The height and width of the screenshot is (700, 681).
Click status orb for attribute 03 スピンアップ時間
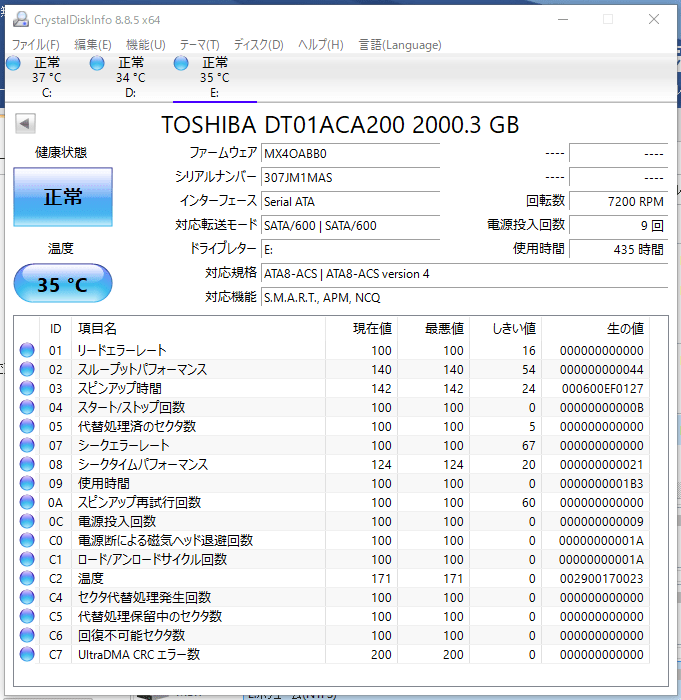click(x=27, y=388)
